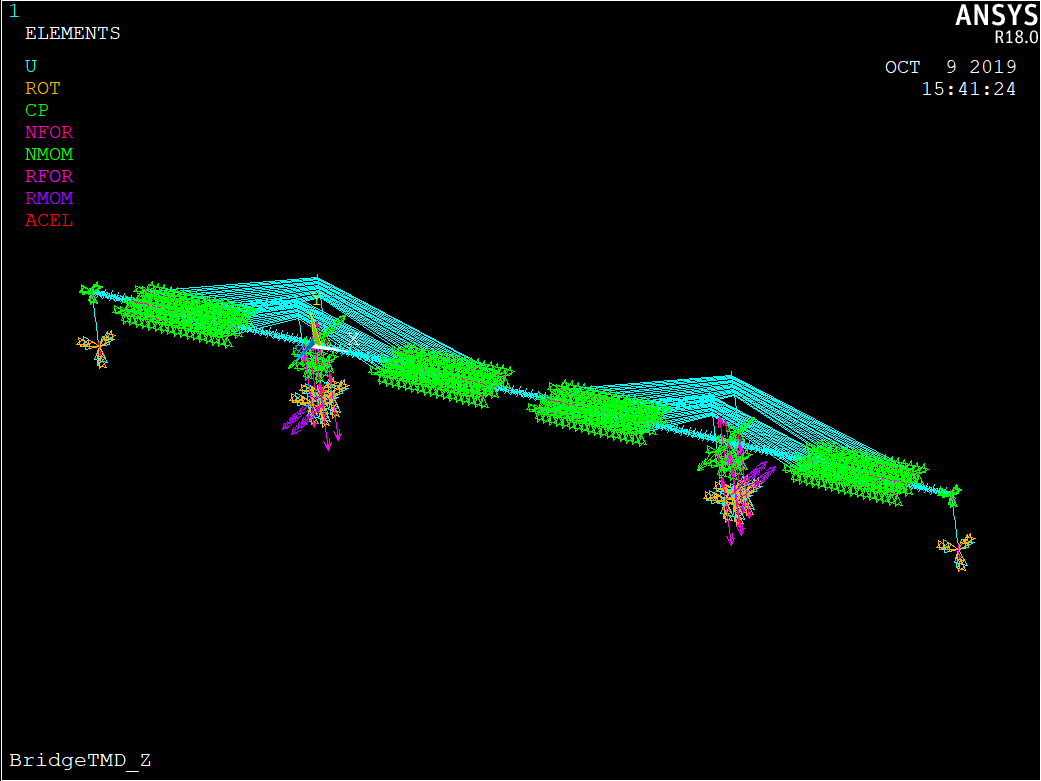Click the ELEMENTS plot type heading
1041x781 pixels.
(x=72, y=33)
